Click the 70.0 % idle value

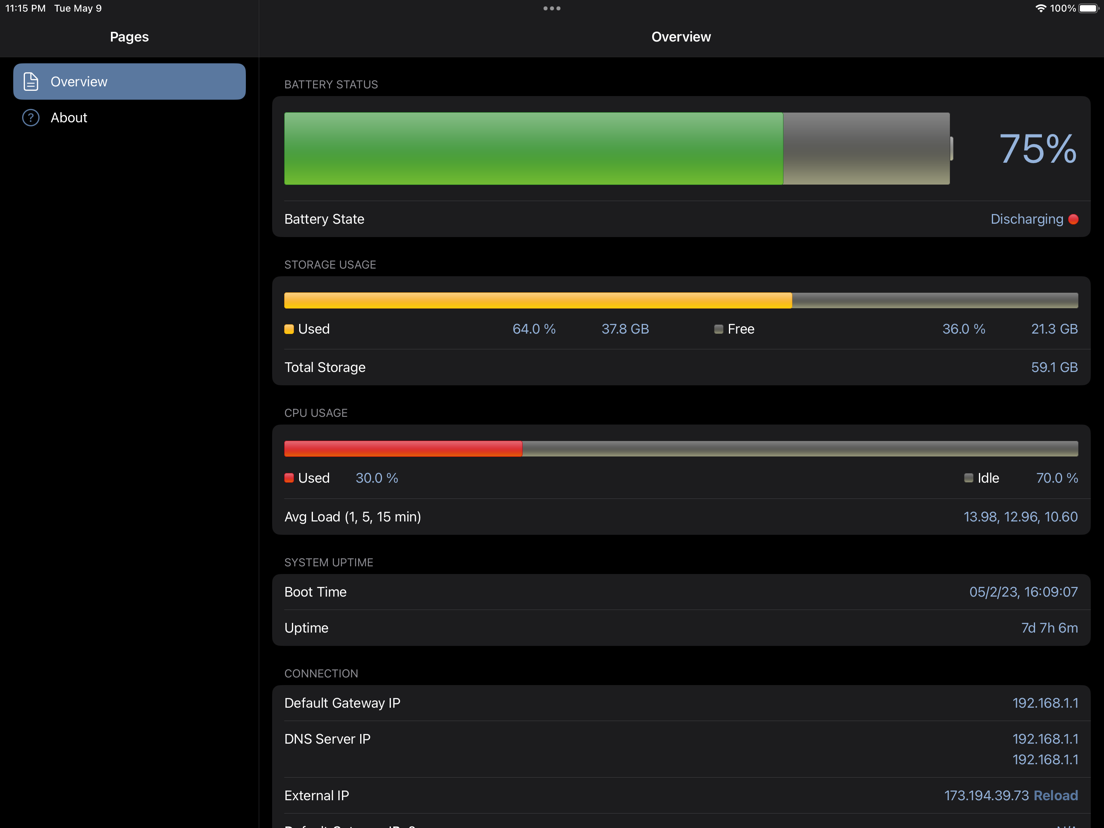point(1057,478)
